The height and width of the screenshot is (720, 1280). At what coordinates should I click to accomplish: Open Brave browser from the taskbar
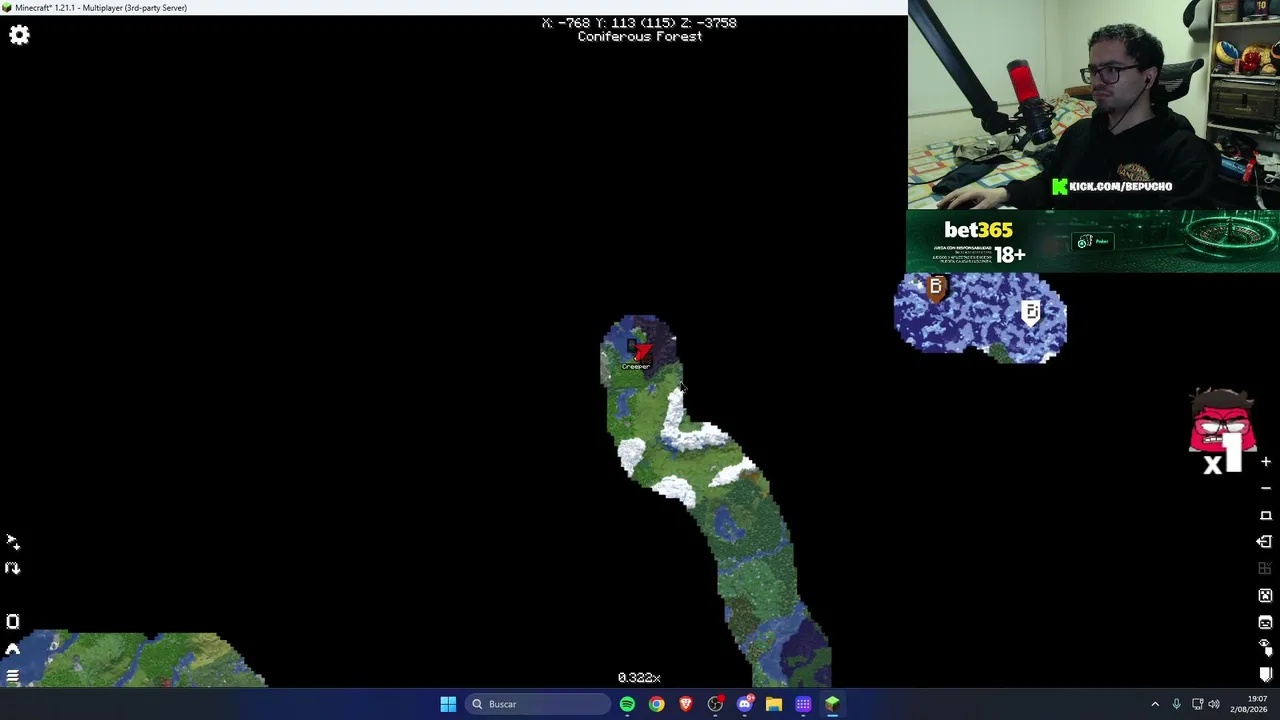(686, 704)
